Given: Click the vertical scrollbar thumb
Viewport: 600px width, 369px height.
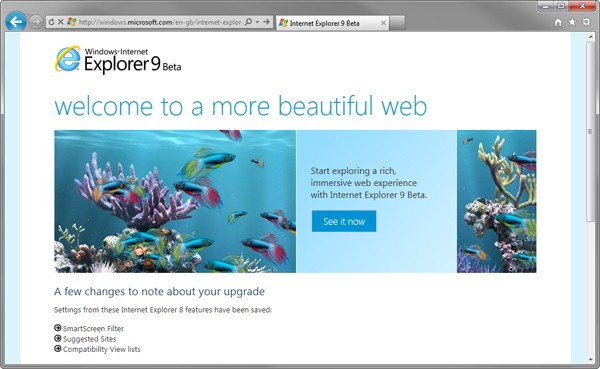Looking at the screenshot, I should 590,131.
